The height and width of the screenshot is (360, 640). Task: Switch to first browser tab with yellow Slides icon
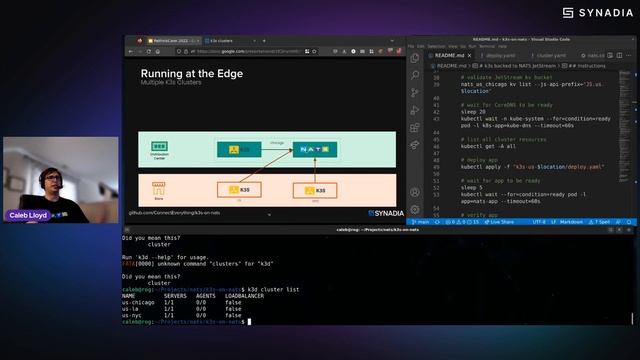(x=173, y=41)
